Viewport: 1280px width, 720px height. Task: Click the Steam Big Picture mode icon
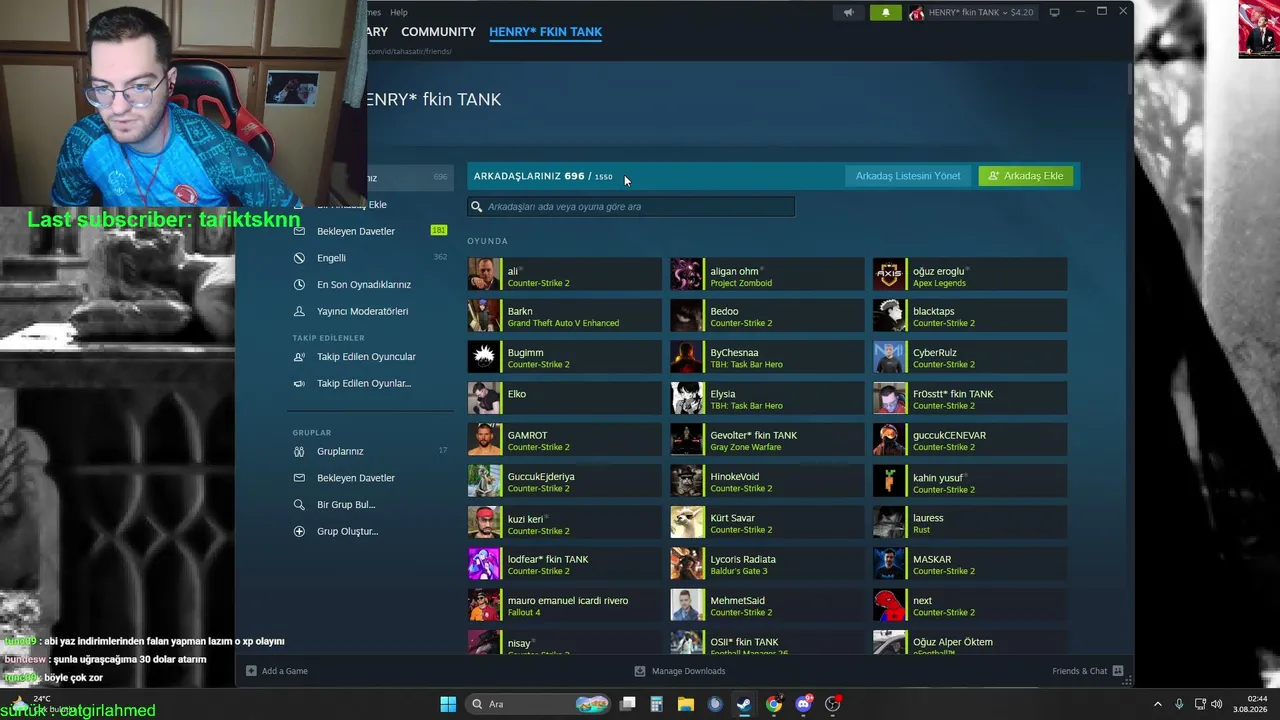click(1054, 12)
